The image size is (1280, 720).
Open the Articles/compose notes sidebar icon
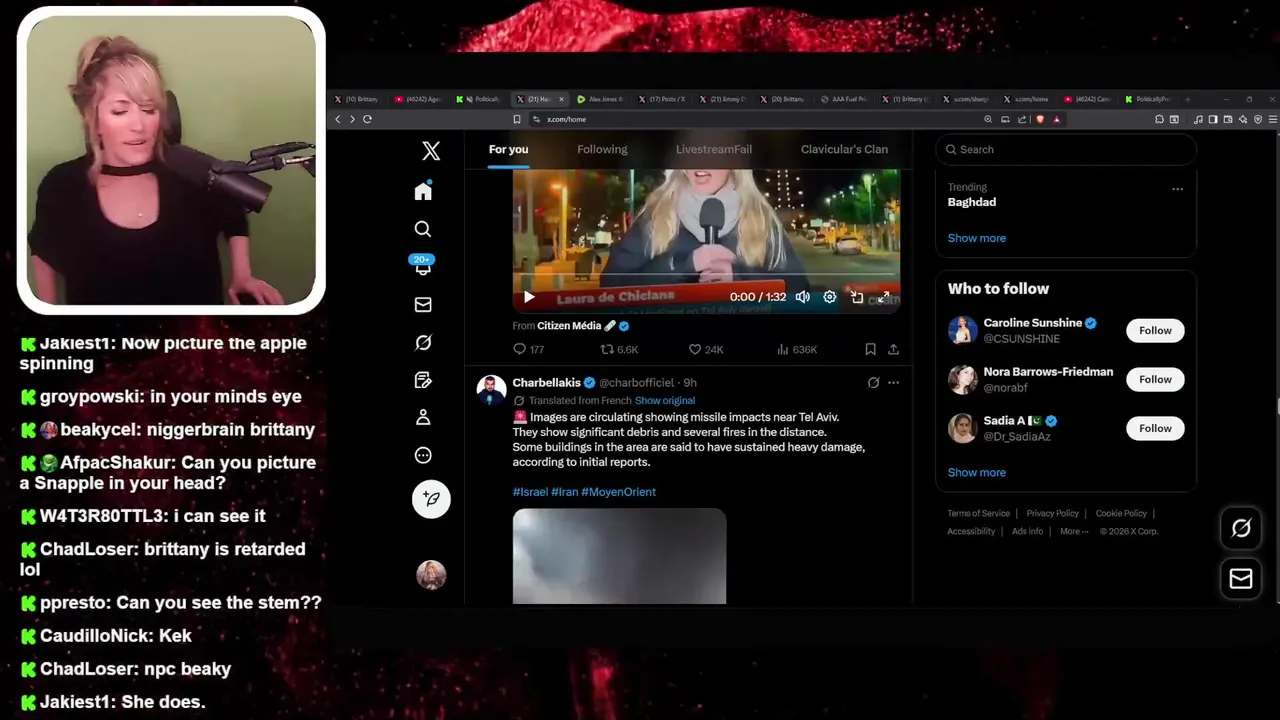[423, 380]
